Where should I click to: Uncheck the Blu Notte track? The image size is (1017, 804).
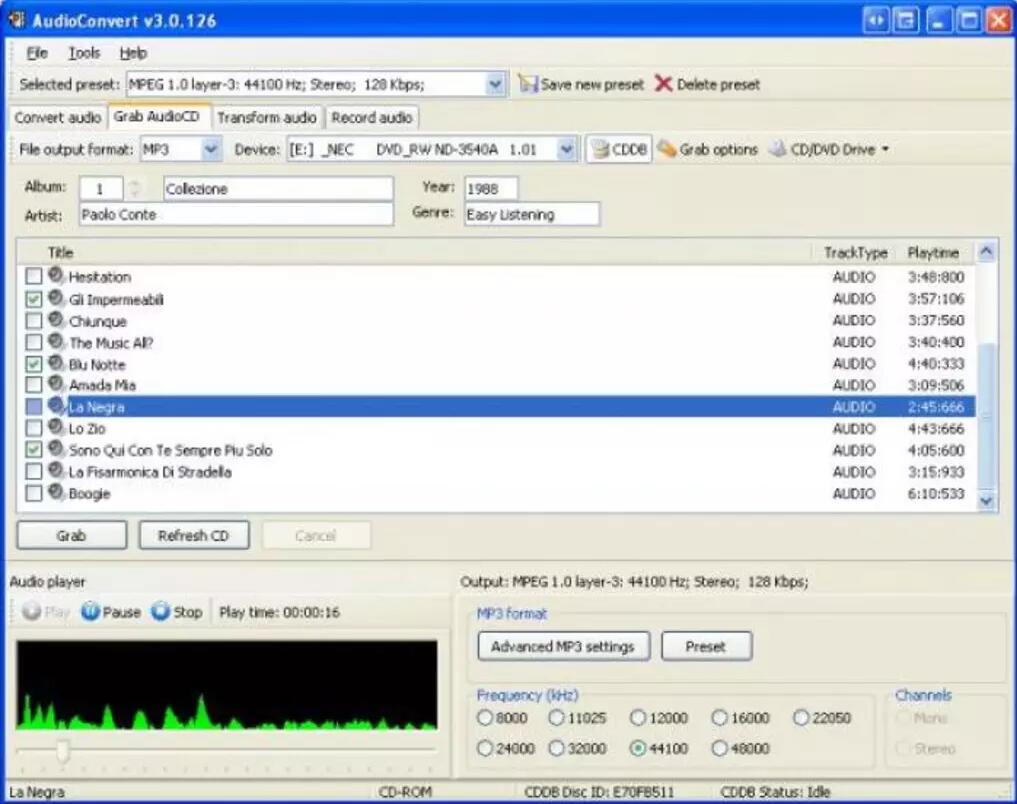tap(34, 364)
